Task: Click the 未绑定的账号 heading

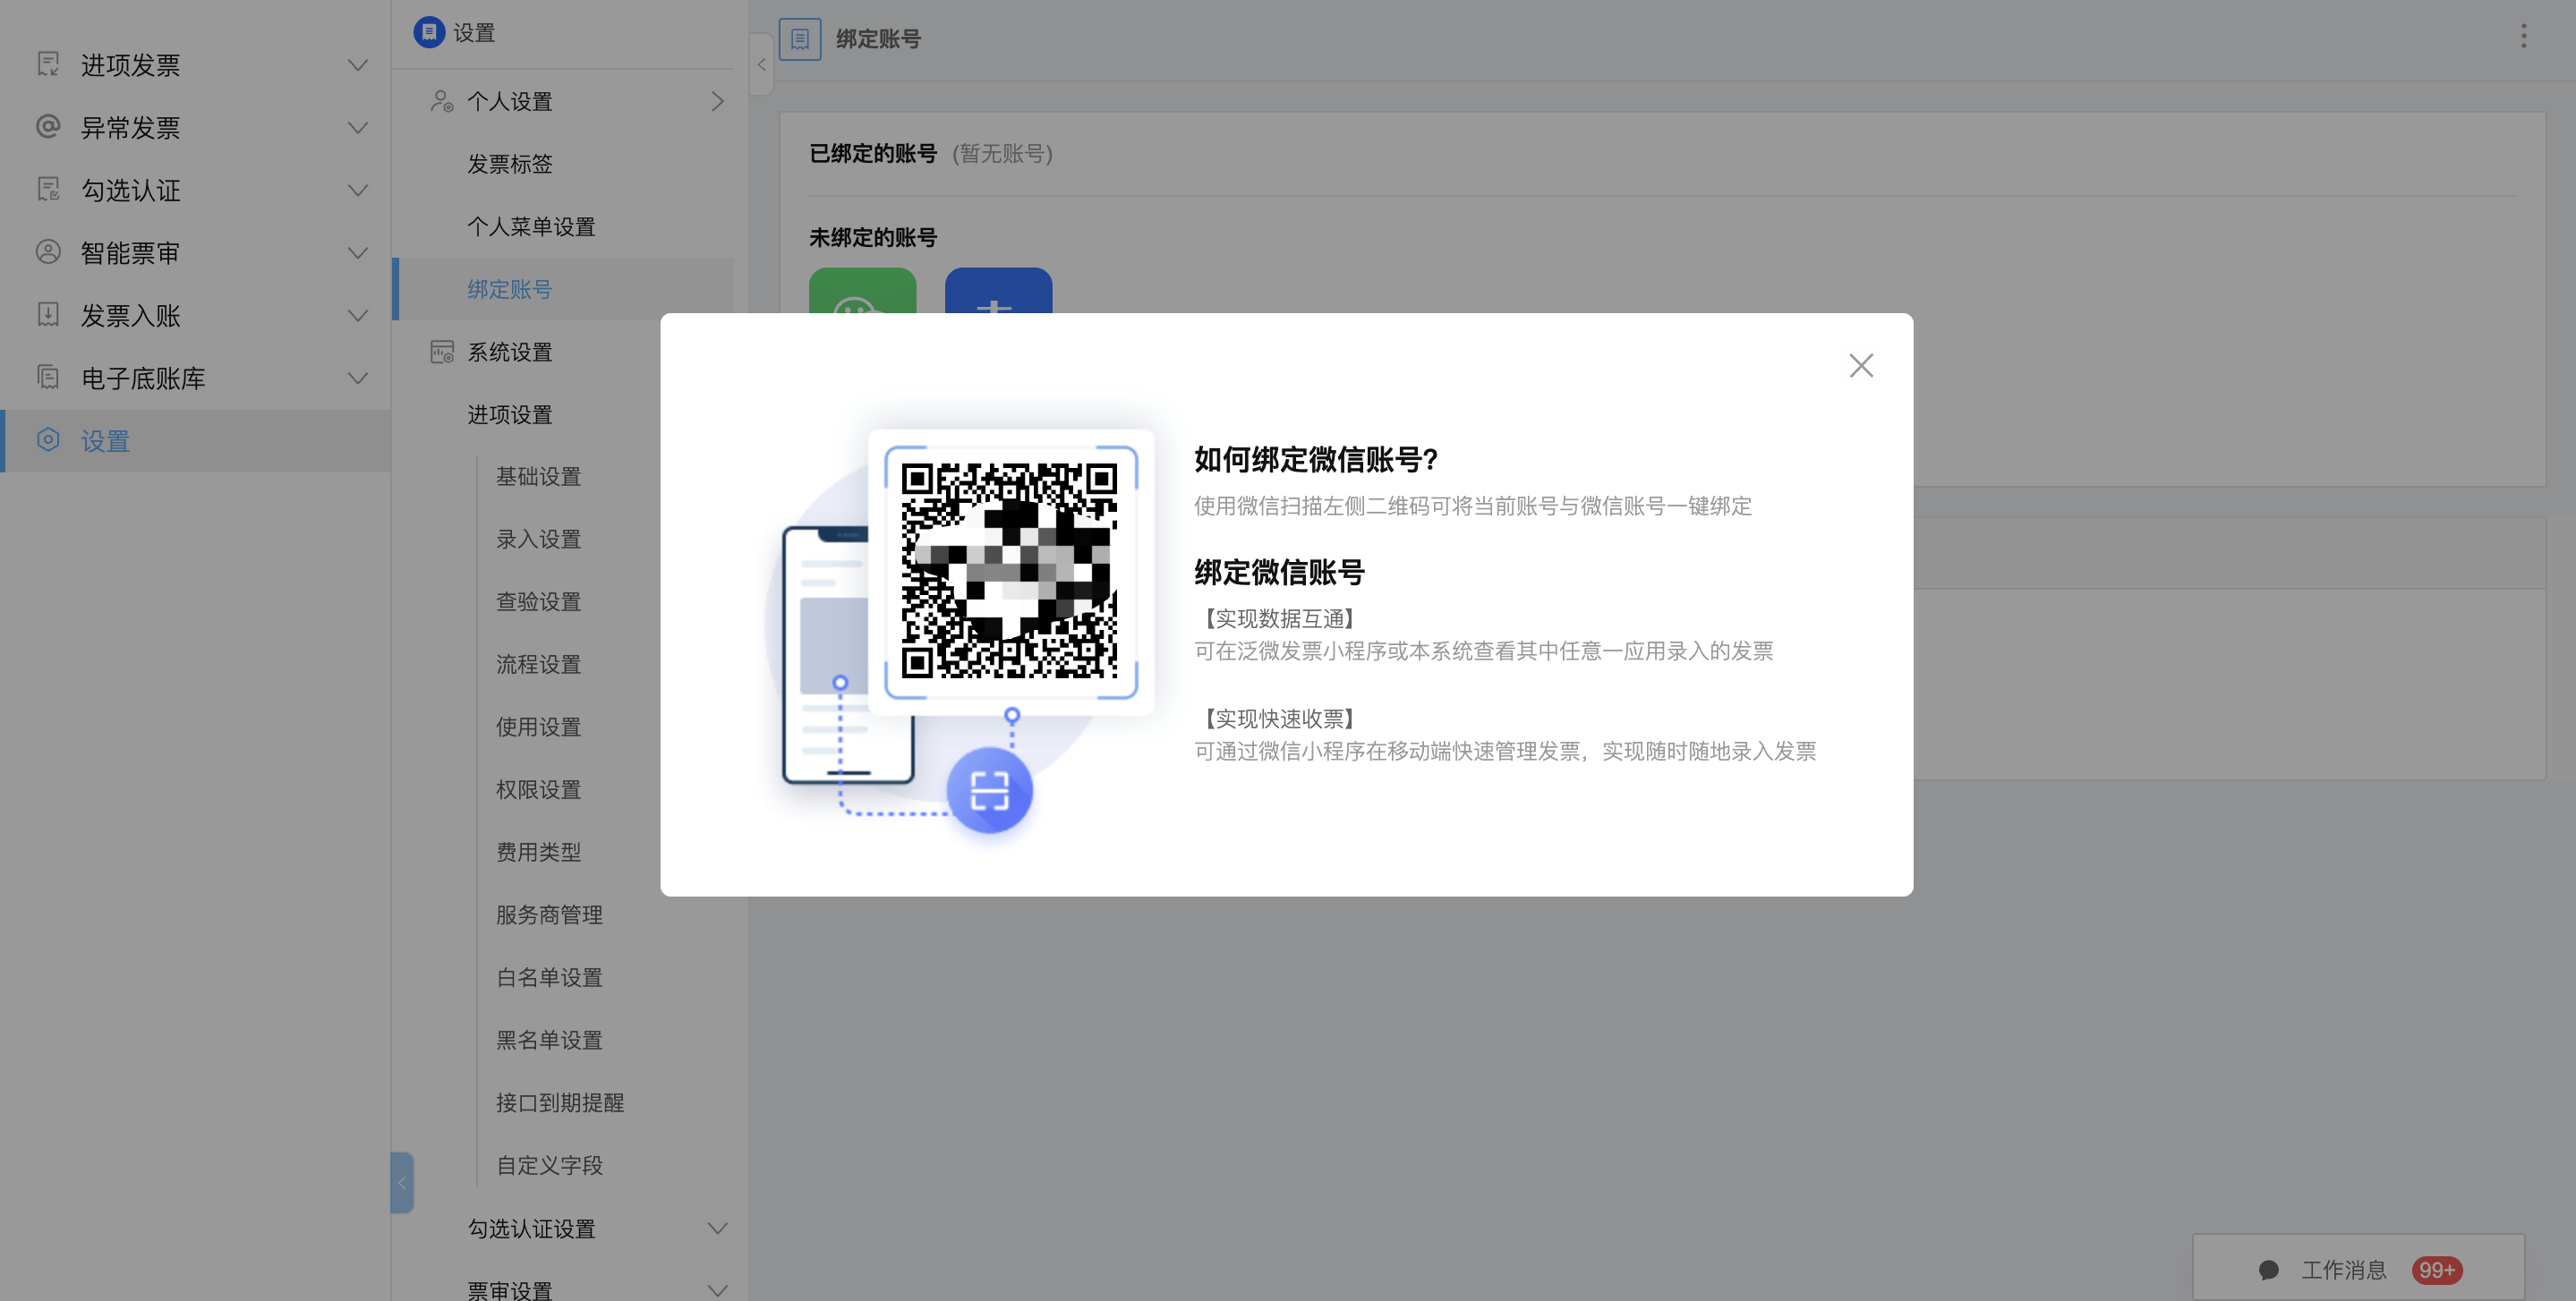Action: pyautogui.click(x=873, y=237)
